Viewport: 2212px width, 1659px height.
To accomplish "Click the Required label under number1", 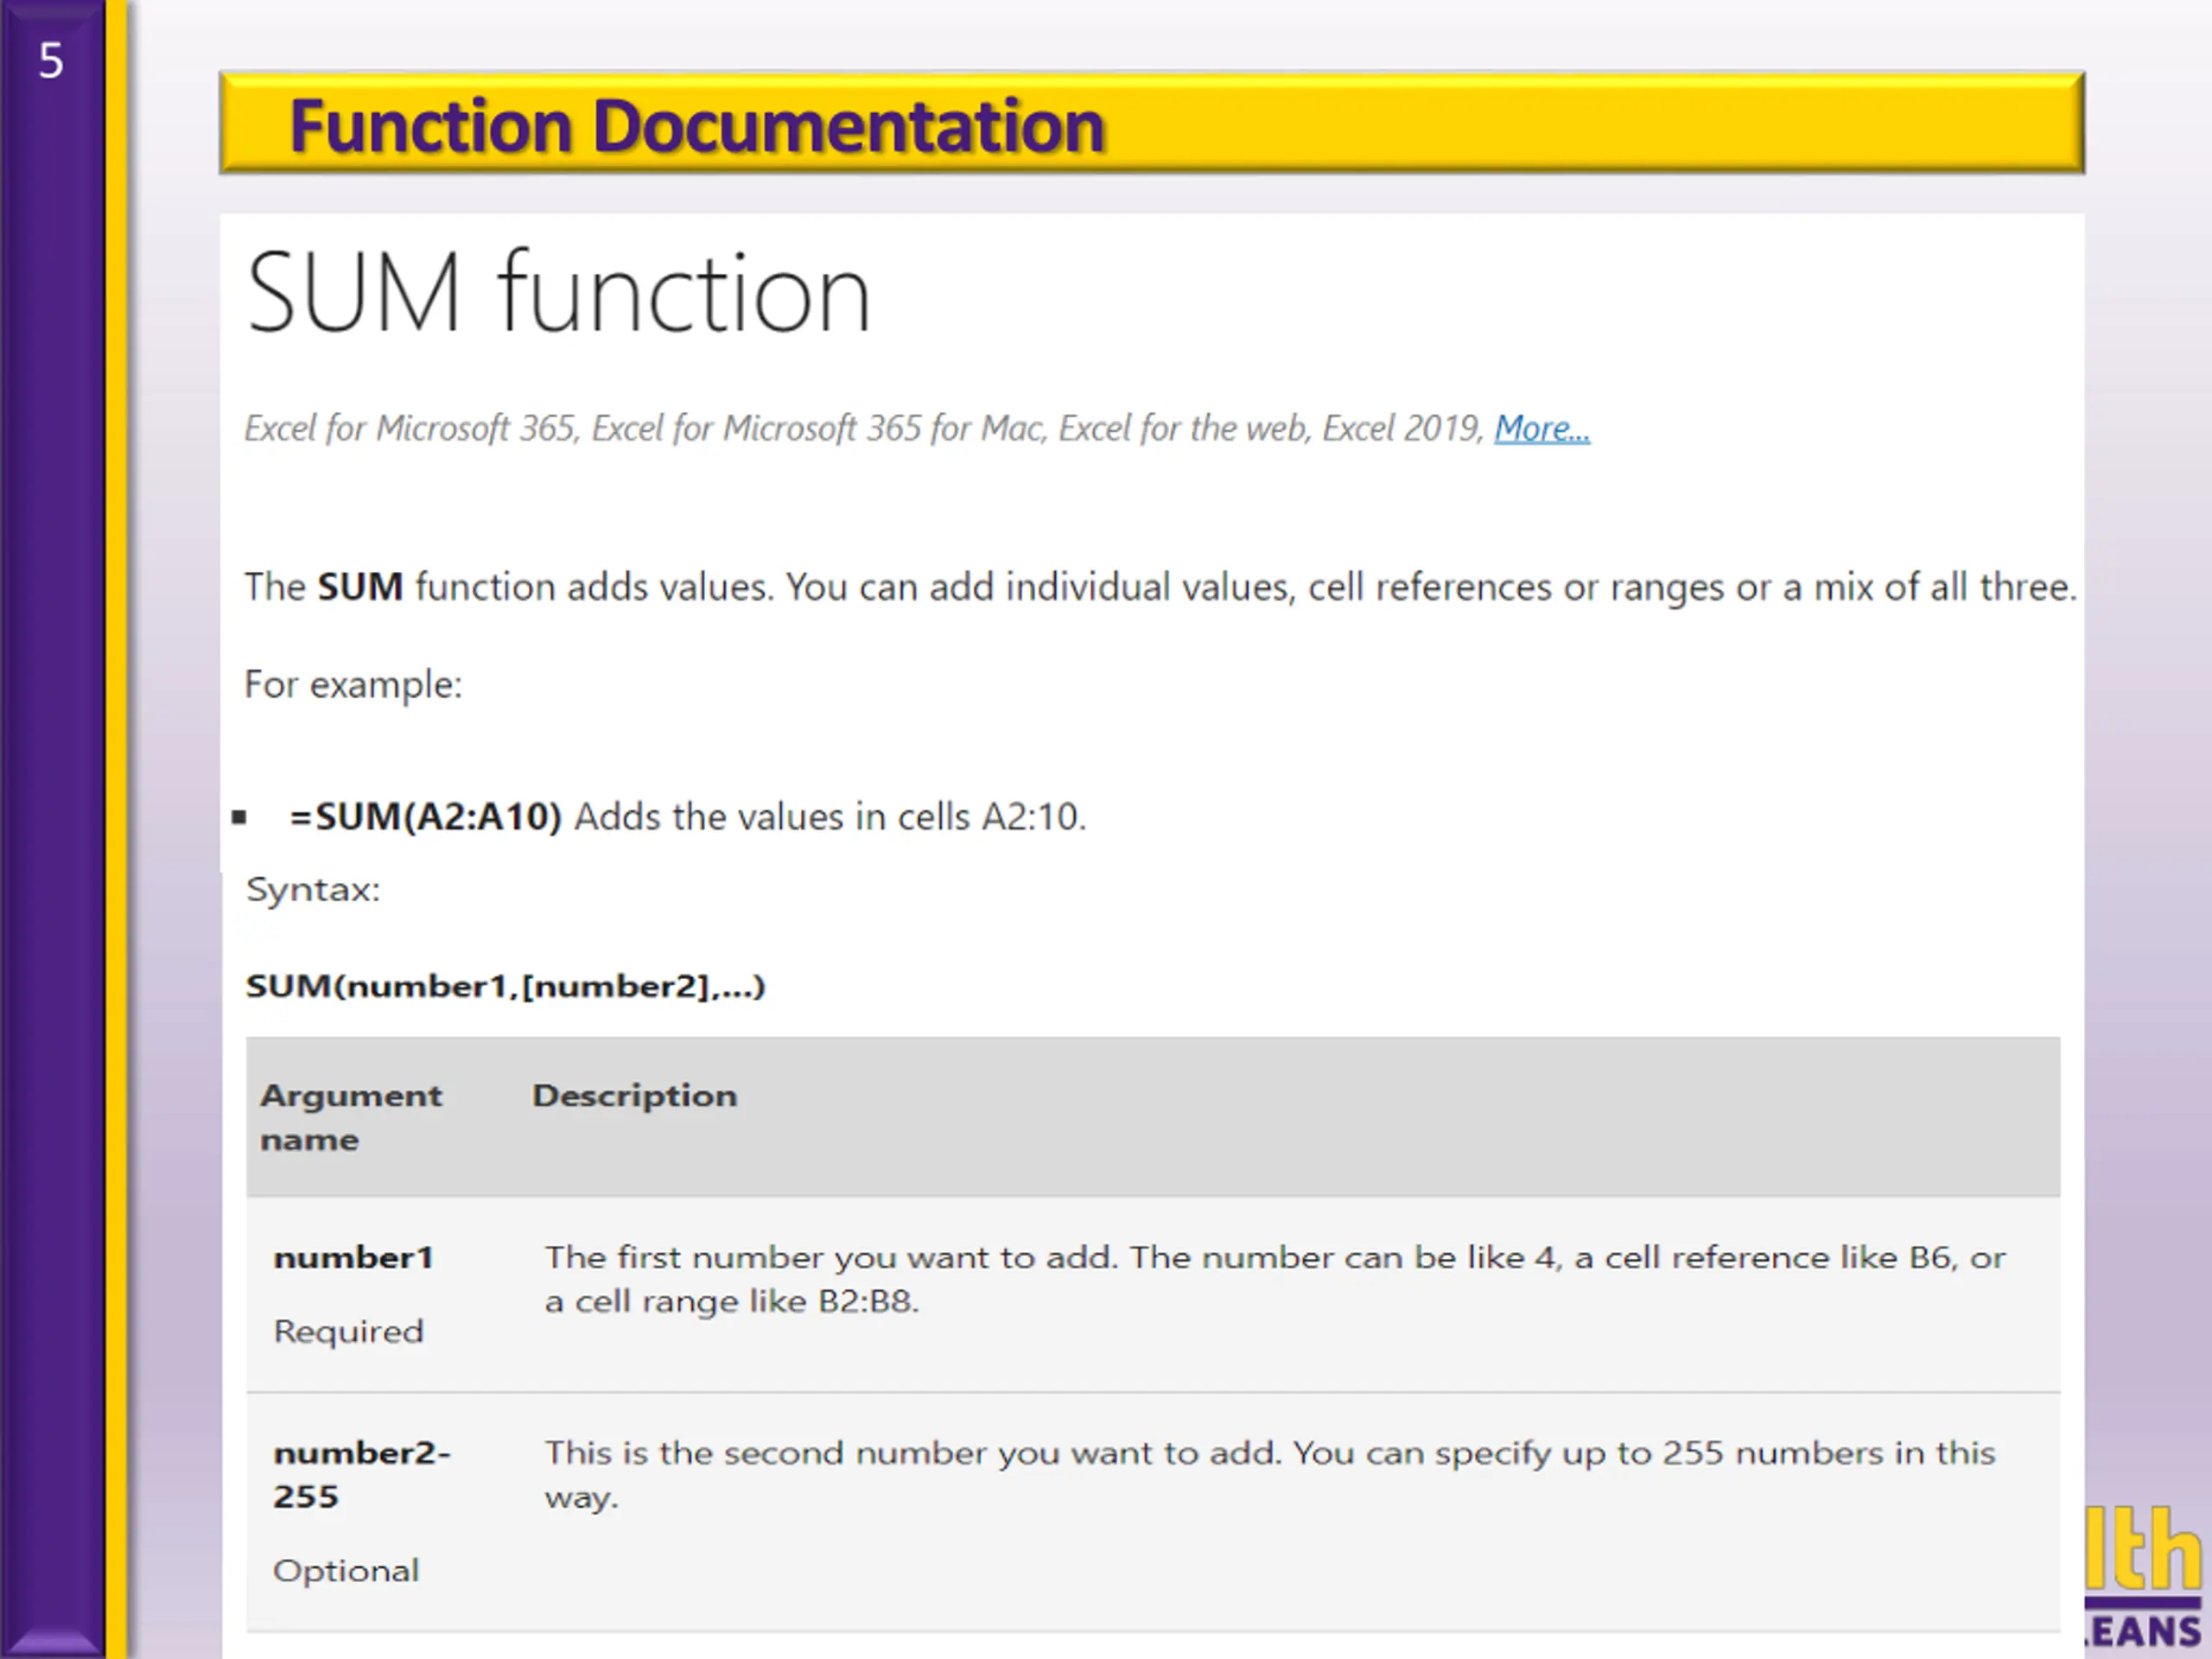I will click(348, 1332).
